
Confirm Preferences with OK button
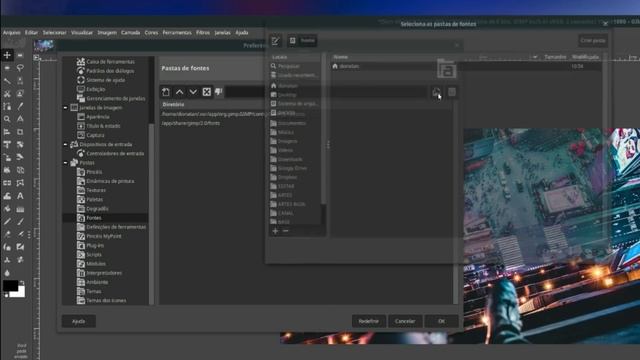pos(441,321)
